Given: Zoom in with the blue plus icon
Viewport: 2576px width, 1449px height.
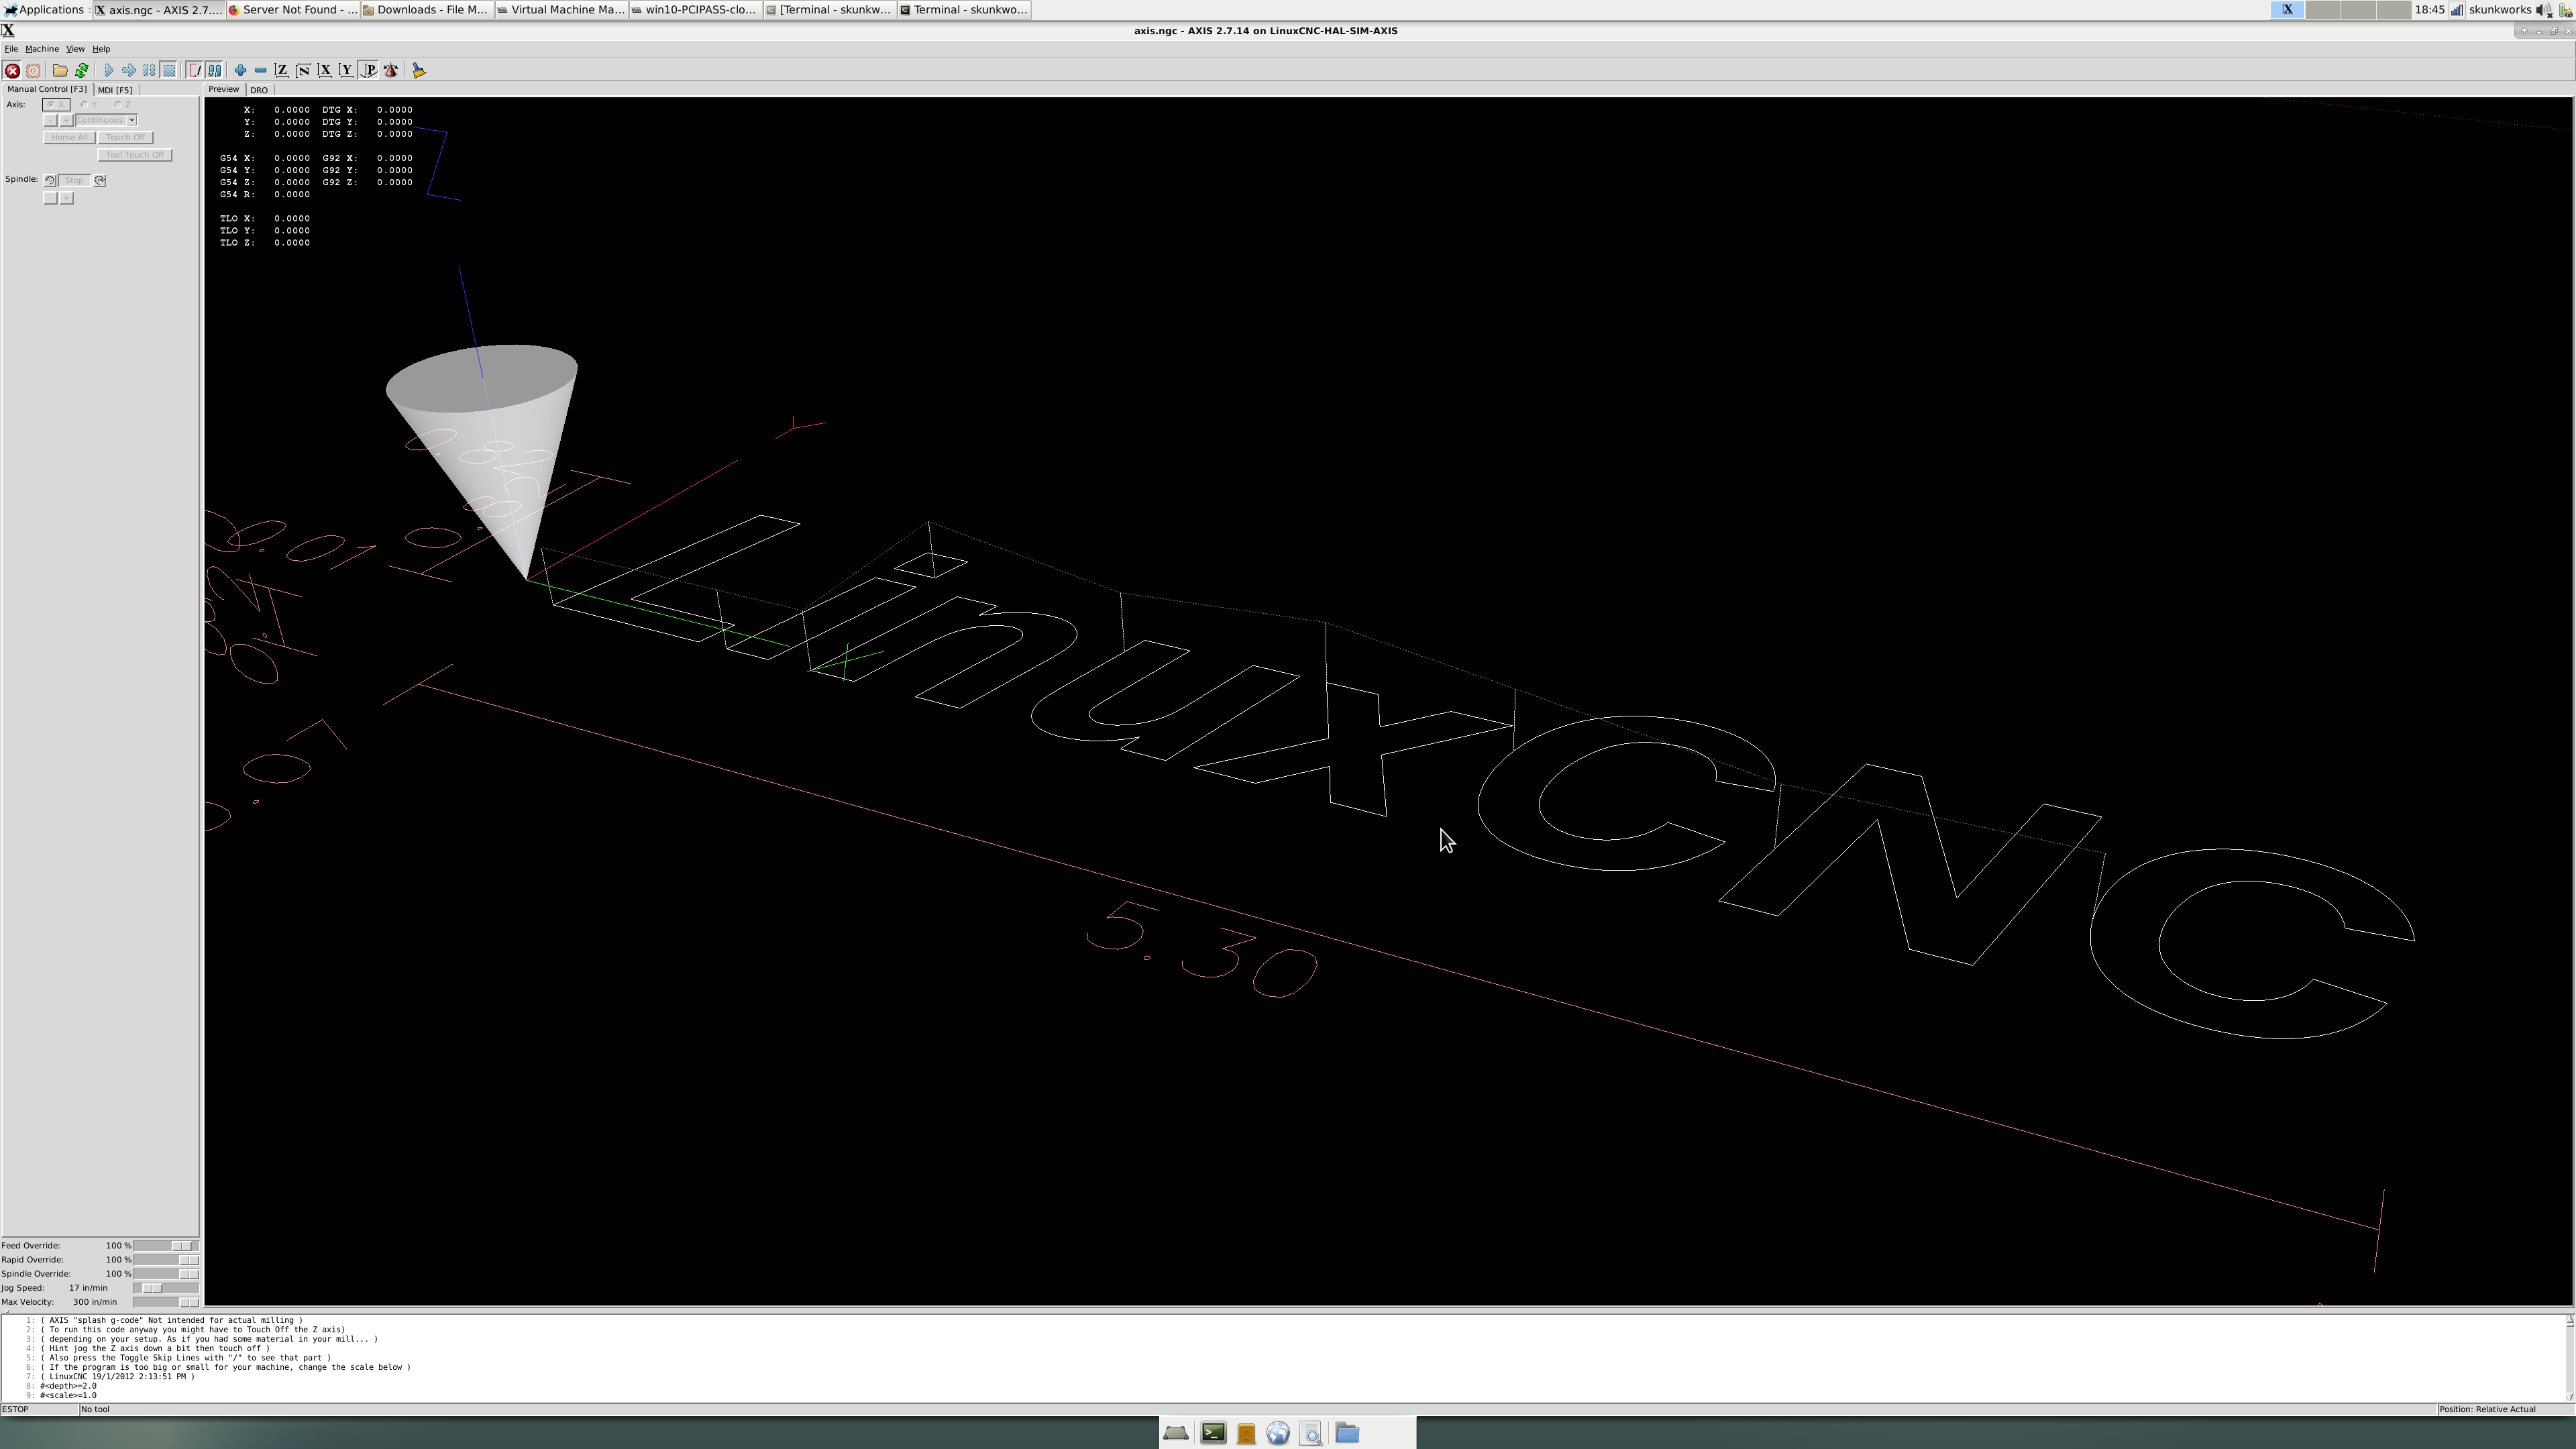Looking at the screenshot, I should pyautogui.click(x=240, y=70).
